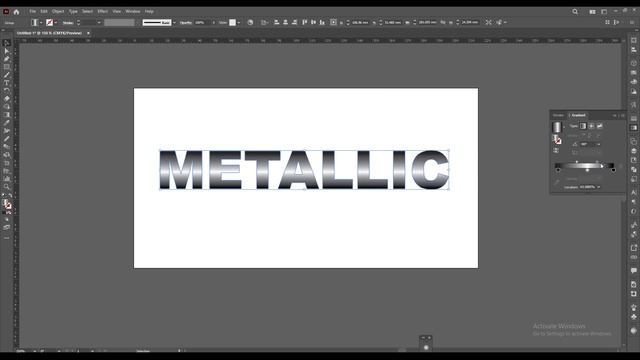Open the gradient angle dropdown
The width and height of the screenshot is (640, 360).
tap(599, 144)
